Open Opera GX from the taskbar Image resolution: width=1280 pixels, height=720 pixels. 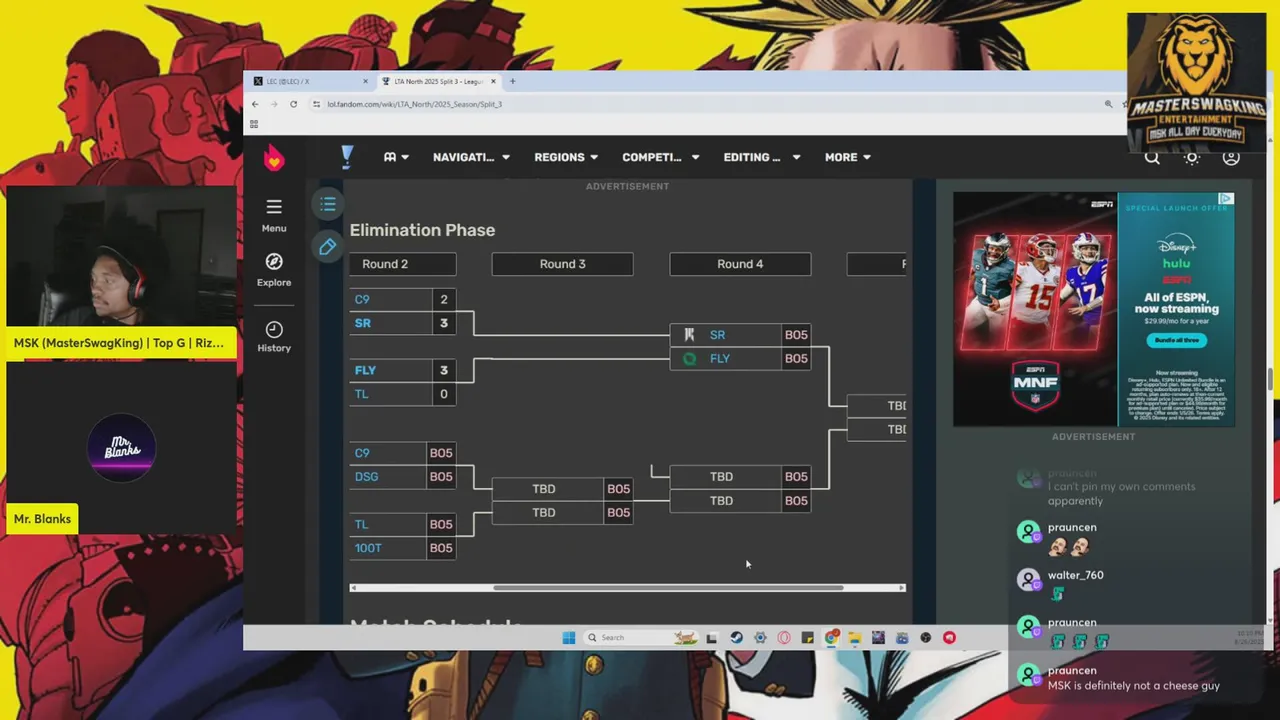coord(784,638)
